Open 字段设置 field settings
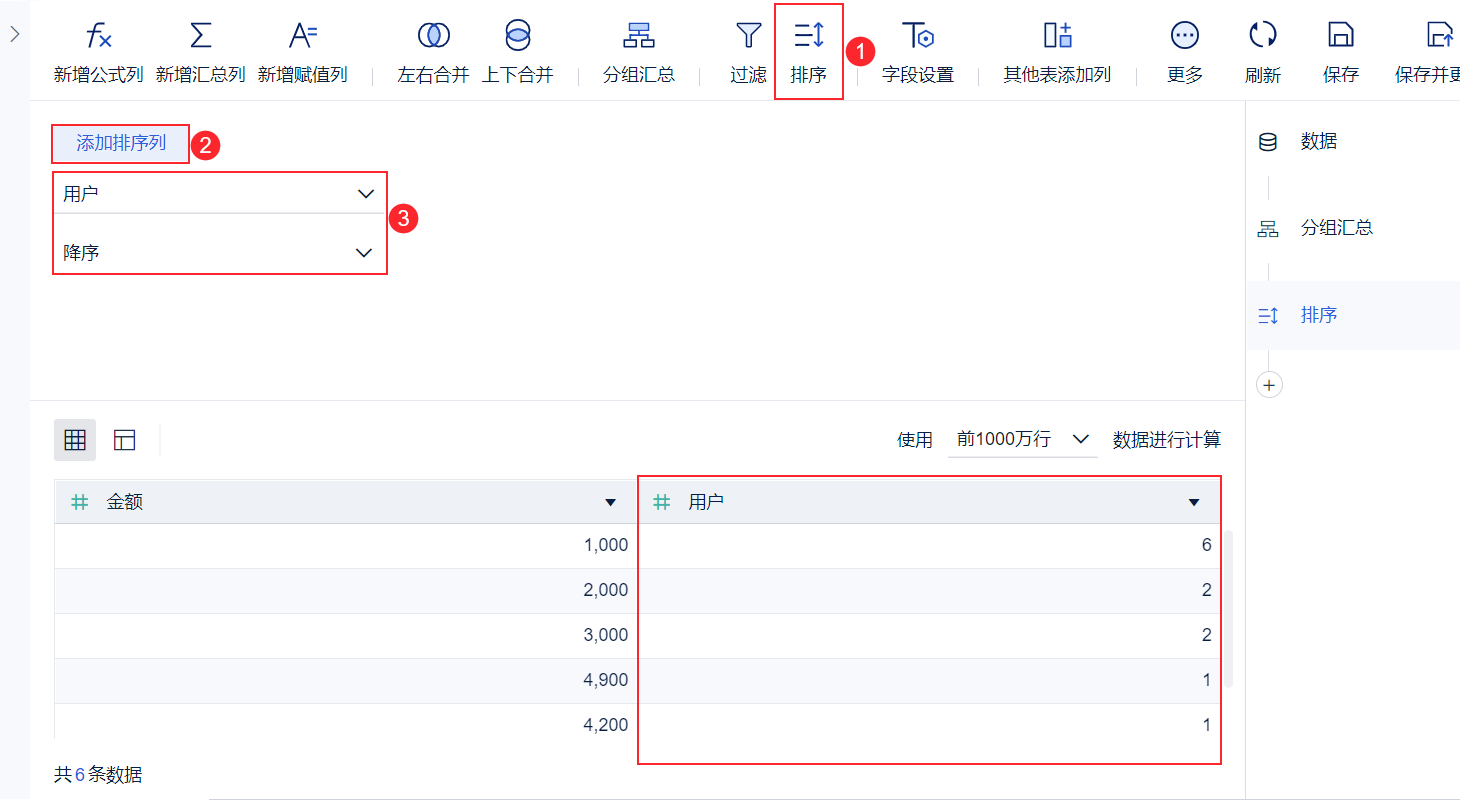 (x=917, y=37)
